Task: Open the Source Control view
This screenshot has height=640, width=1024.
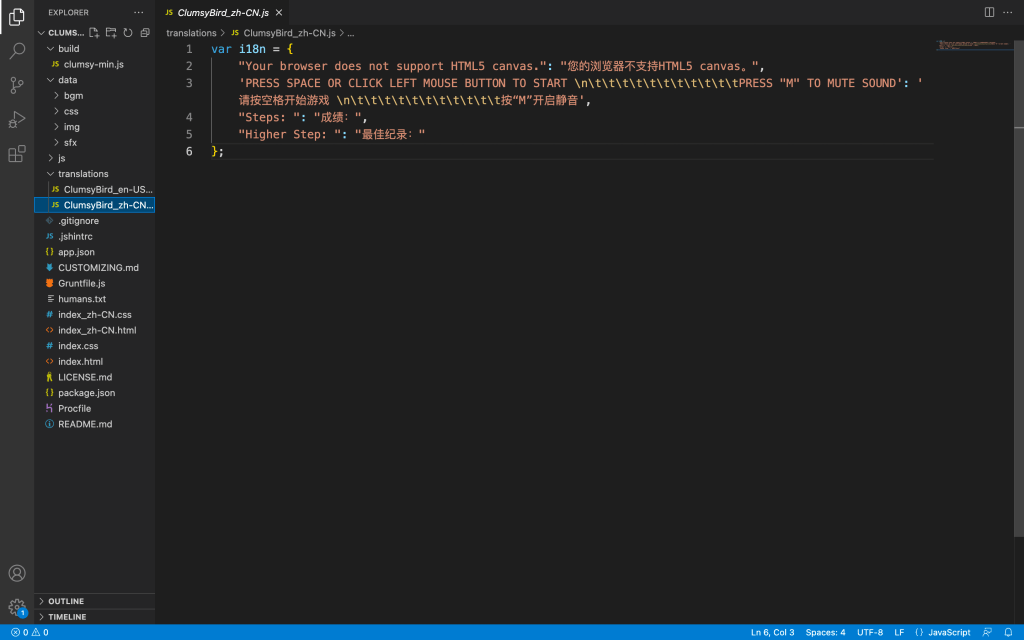Action: click(x=17, y=85)
